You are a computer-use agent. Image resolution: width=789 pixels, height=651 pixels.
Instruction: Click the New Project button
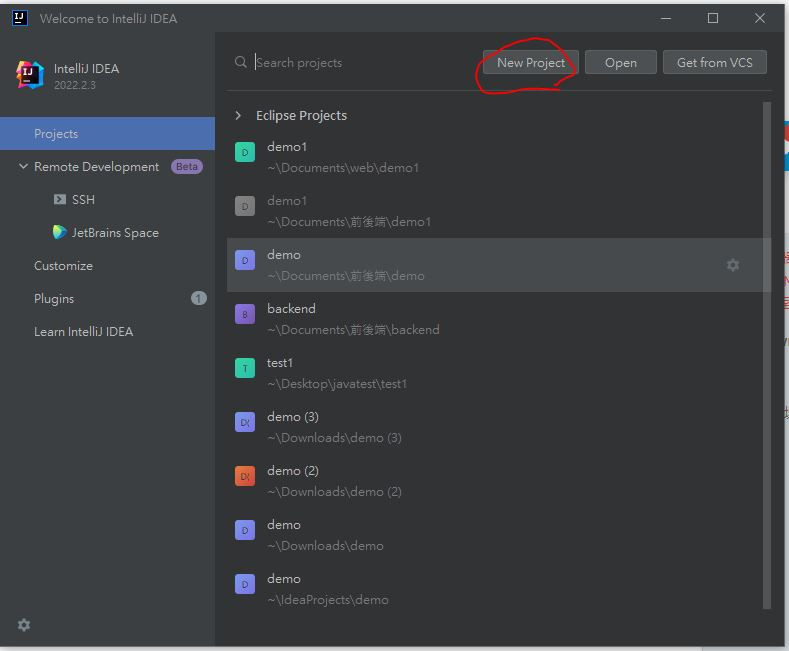530,62
